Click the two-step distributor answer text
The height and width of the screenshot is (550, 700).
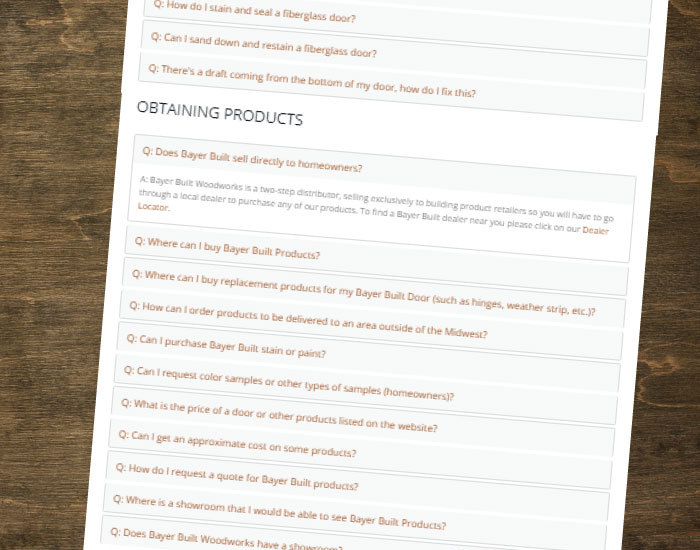[376, 204]
